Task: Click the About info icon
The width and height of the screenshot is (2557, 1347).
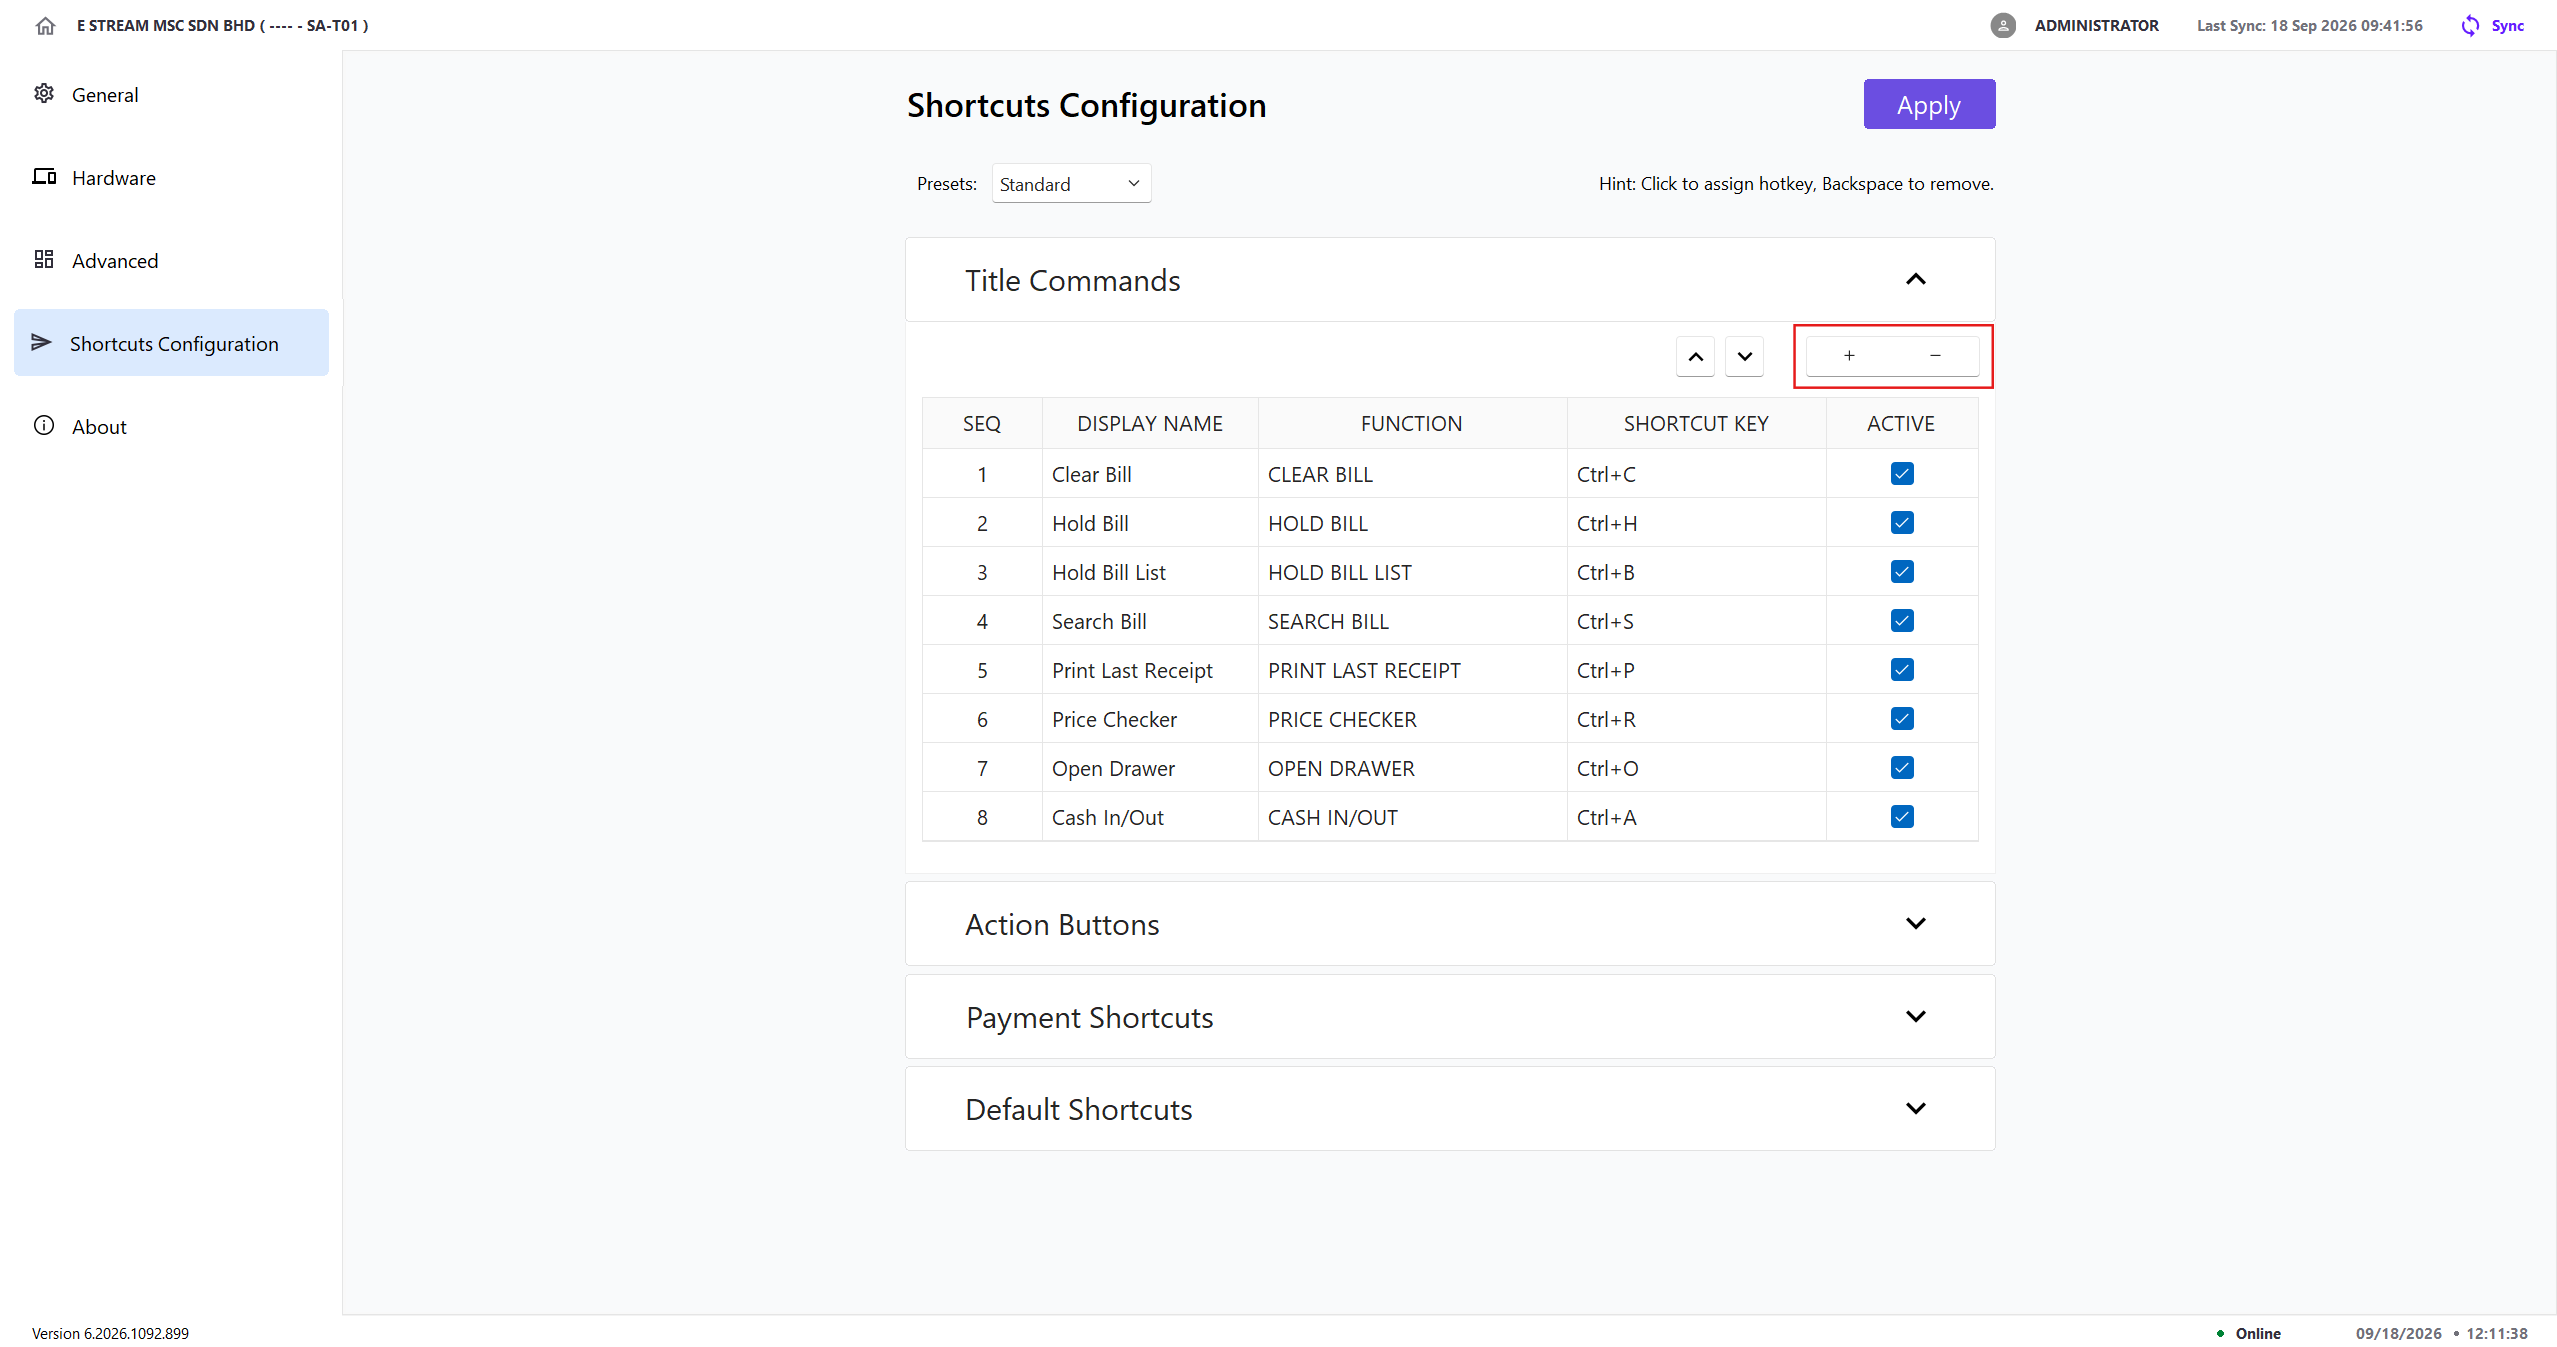Action: 44,426
